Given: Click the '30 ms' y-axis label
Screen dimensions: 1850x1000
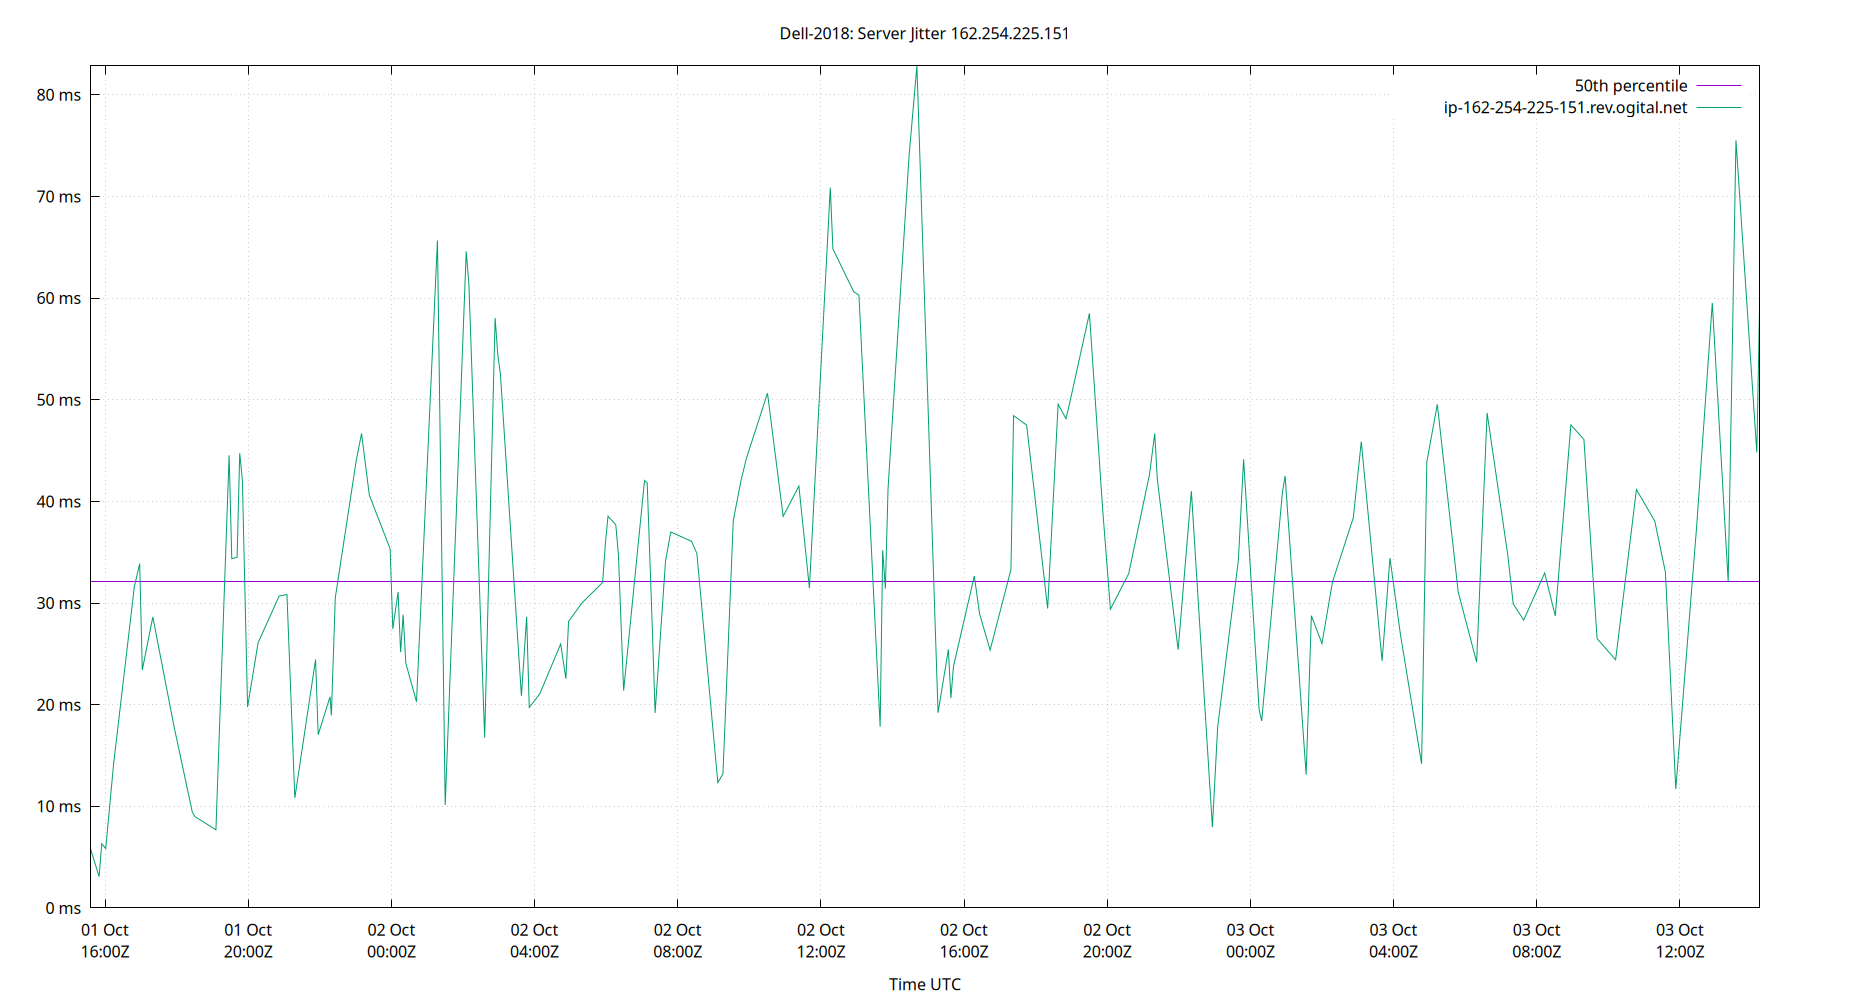Looking at the screenshot, I should click(59, 603).
